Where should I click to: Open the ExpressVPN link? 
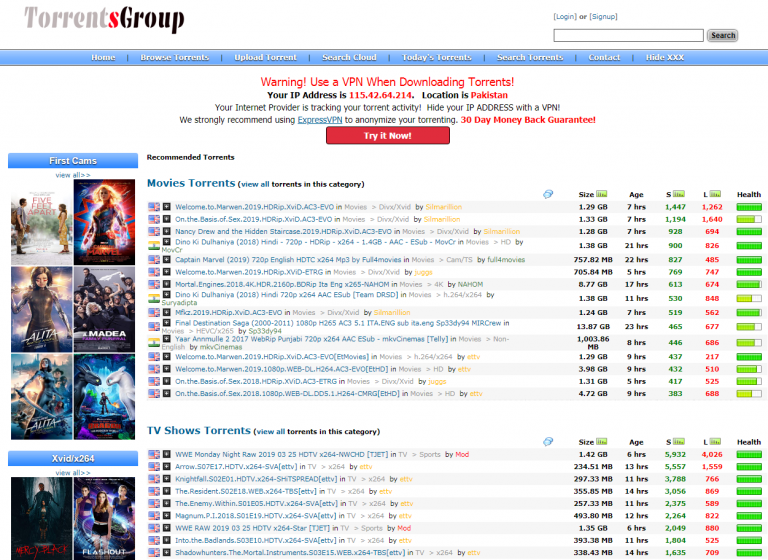[x=320, y=120]
